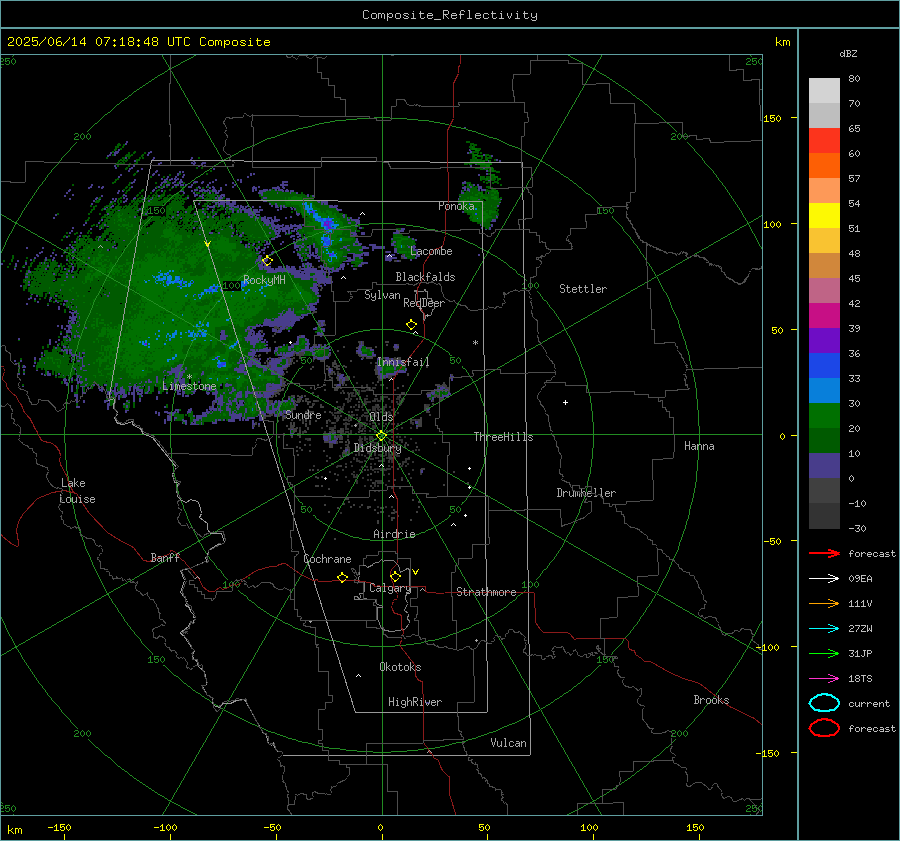Click the Strathmore label
Screen dimensions: 900x841
click(486, 592)
